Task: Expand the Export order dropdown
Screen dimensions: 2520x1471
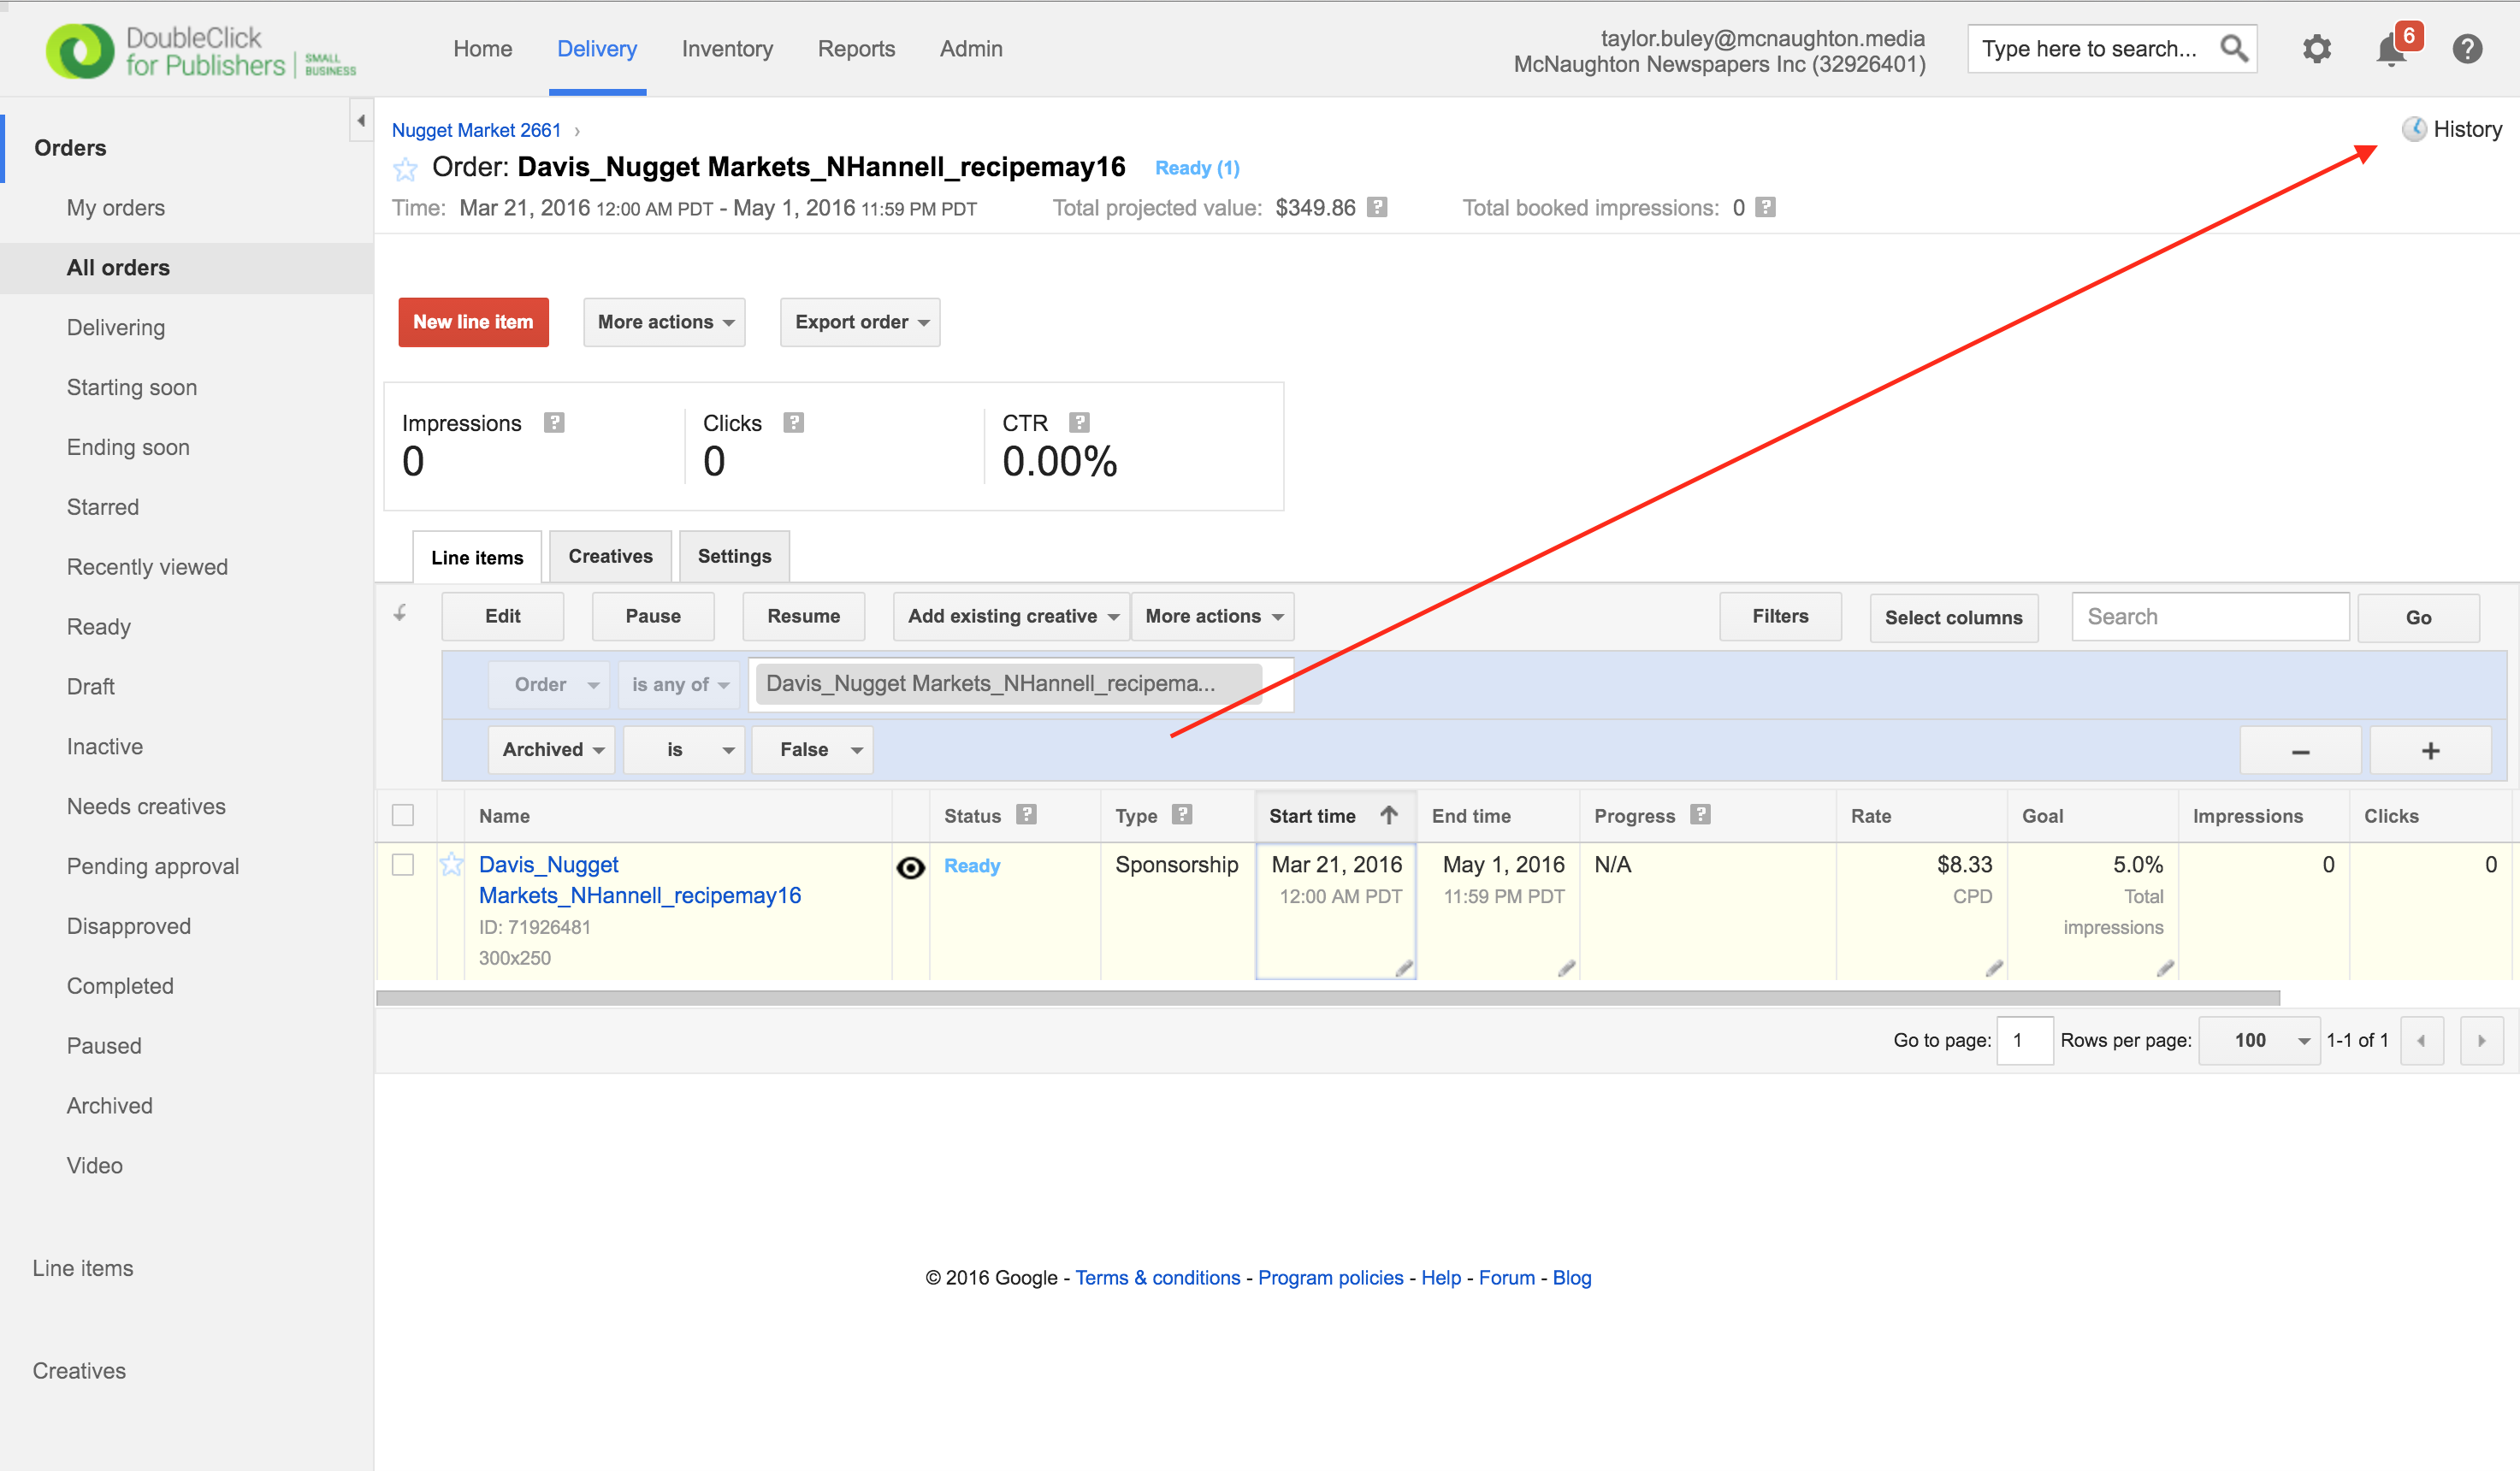Action: pyautogui.click(x=860, y=322)
